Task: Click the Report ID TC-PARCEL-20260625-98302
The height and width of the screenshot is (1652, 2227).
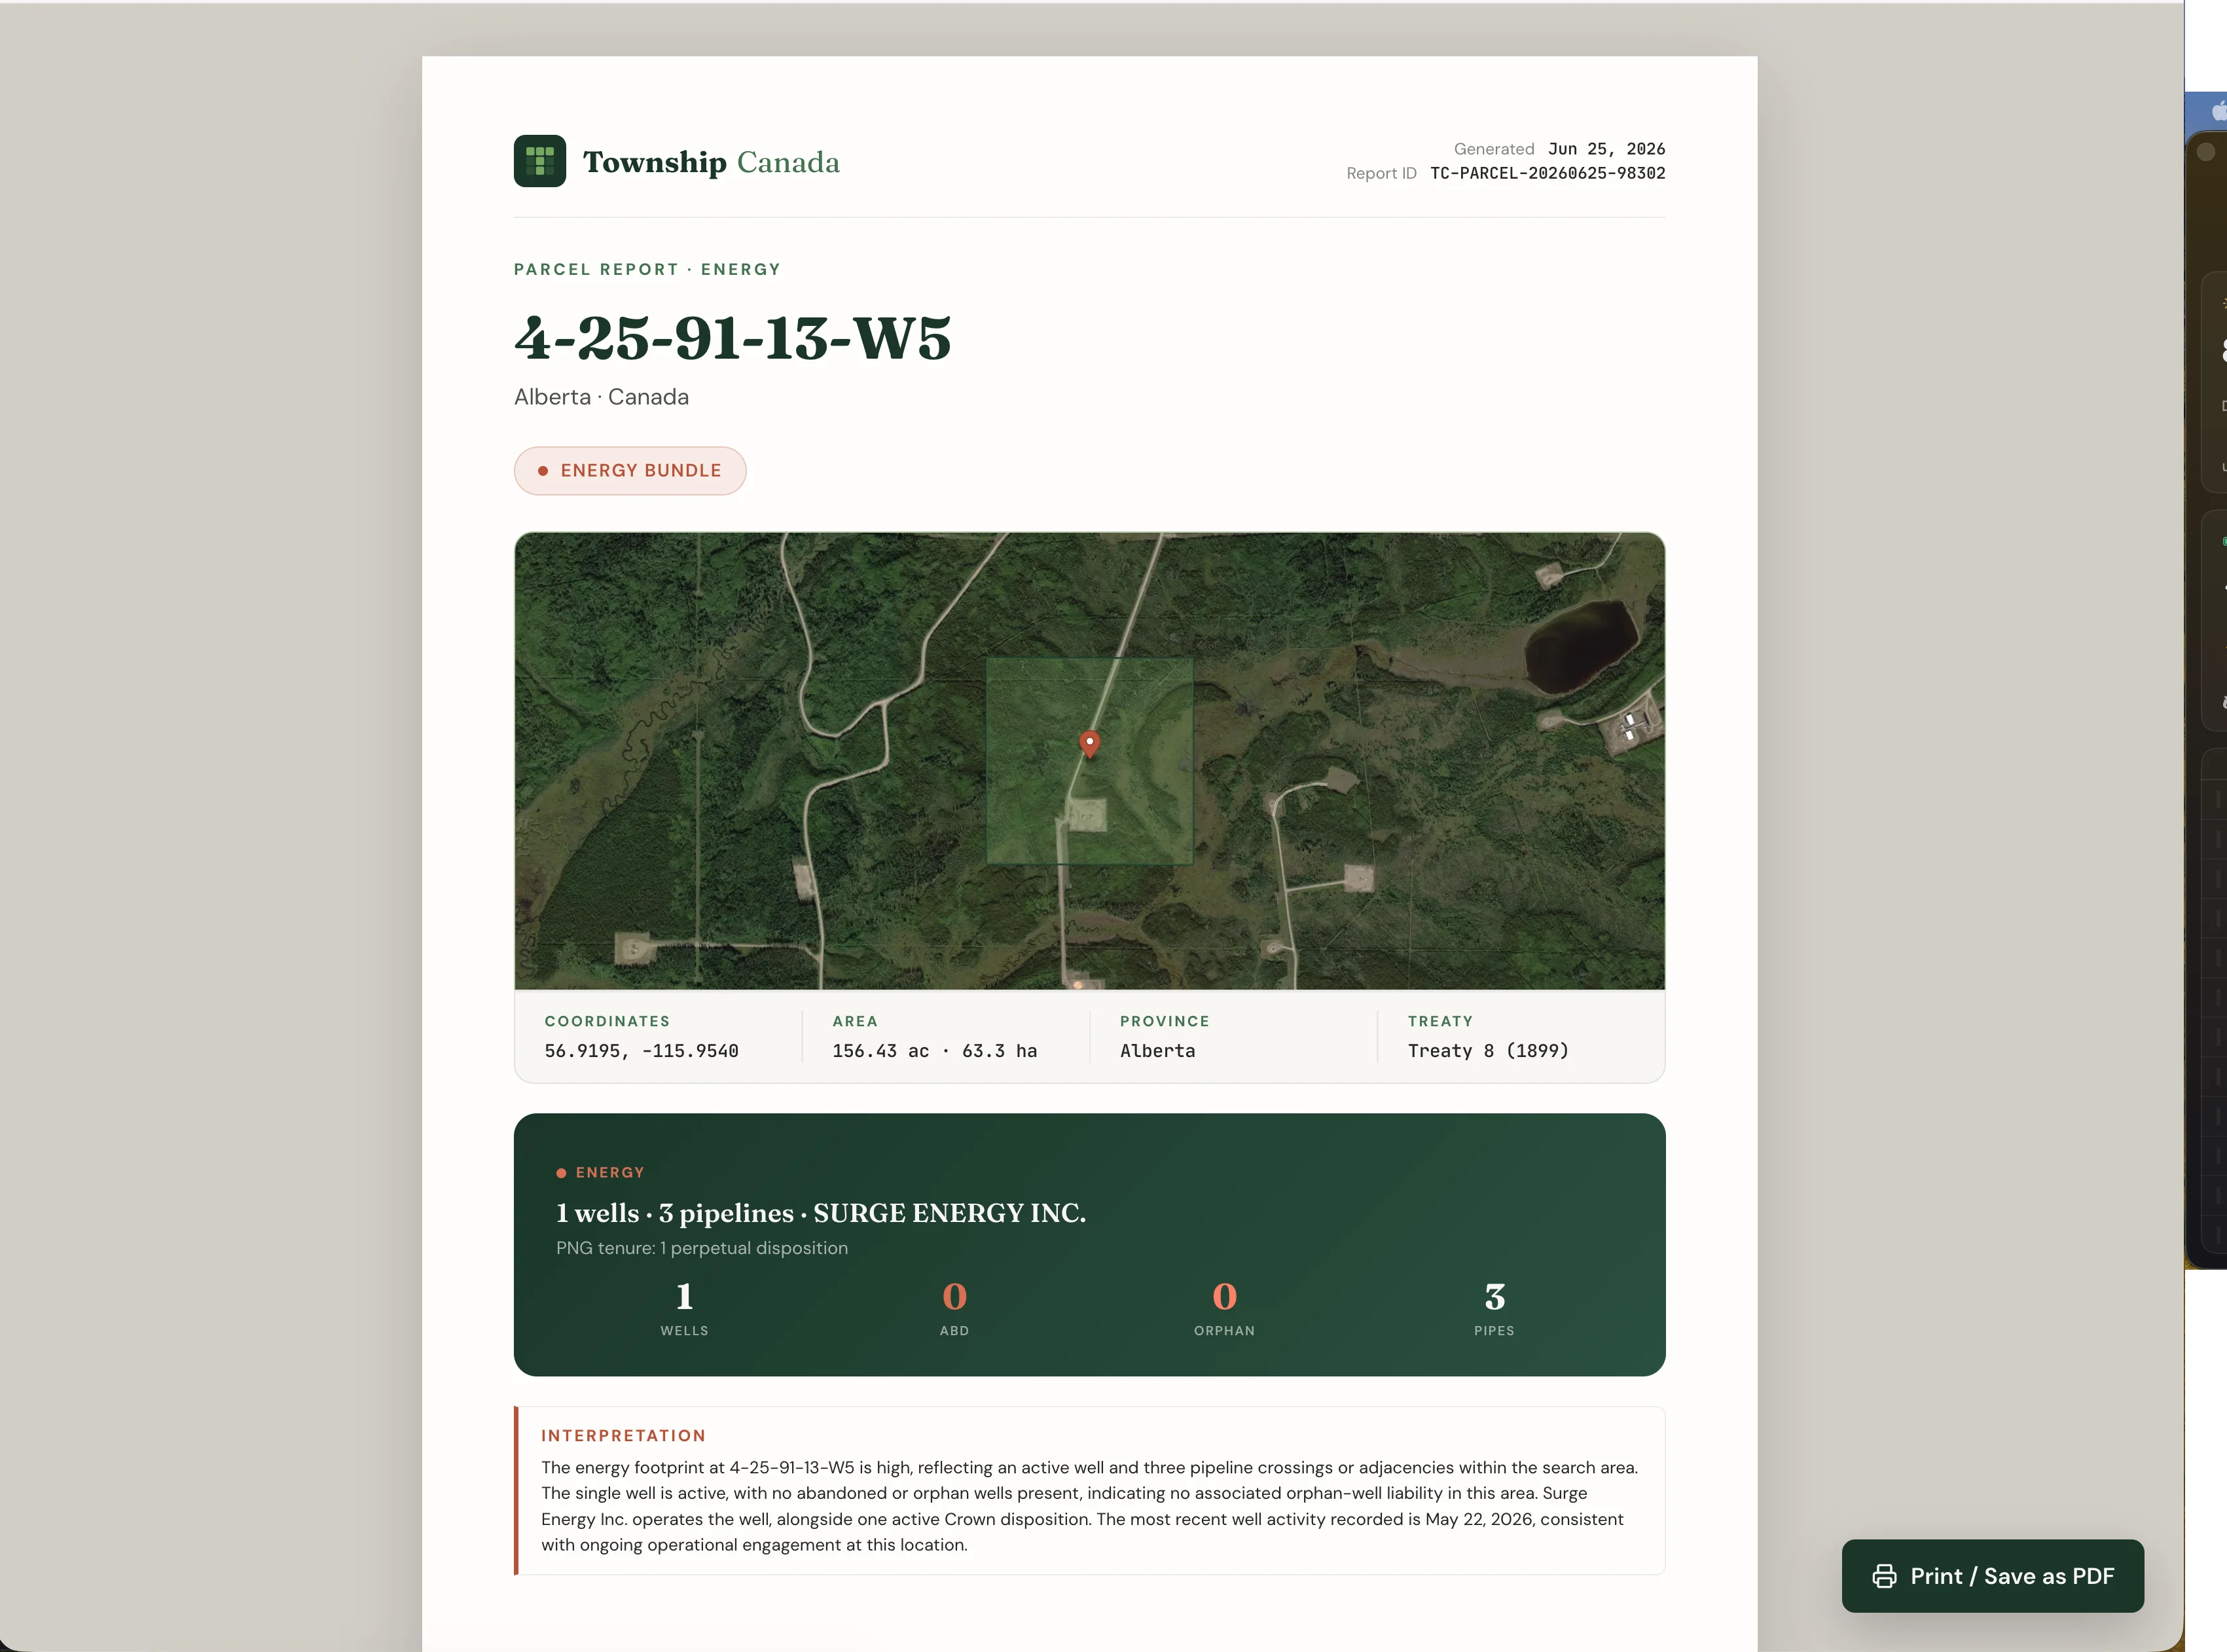Action: pos(1547,173)
